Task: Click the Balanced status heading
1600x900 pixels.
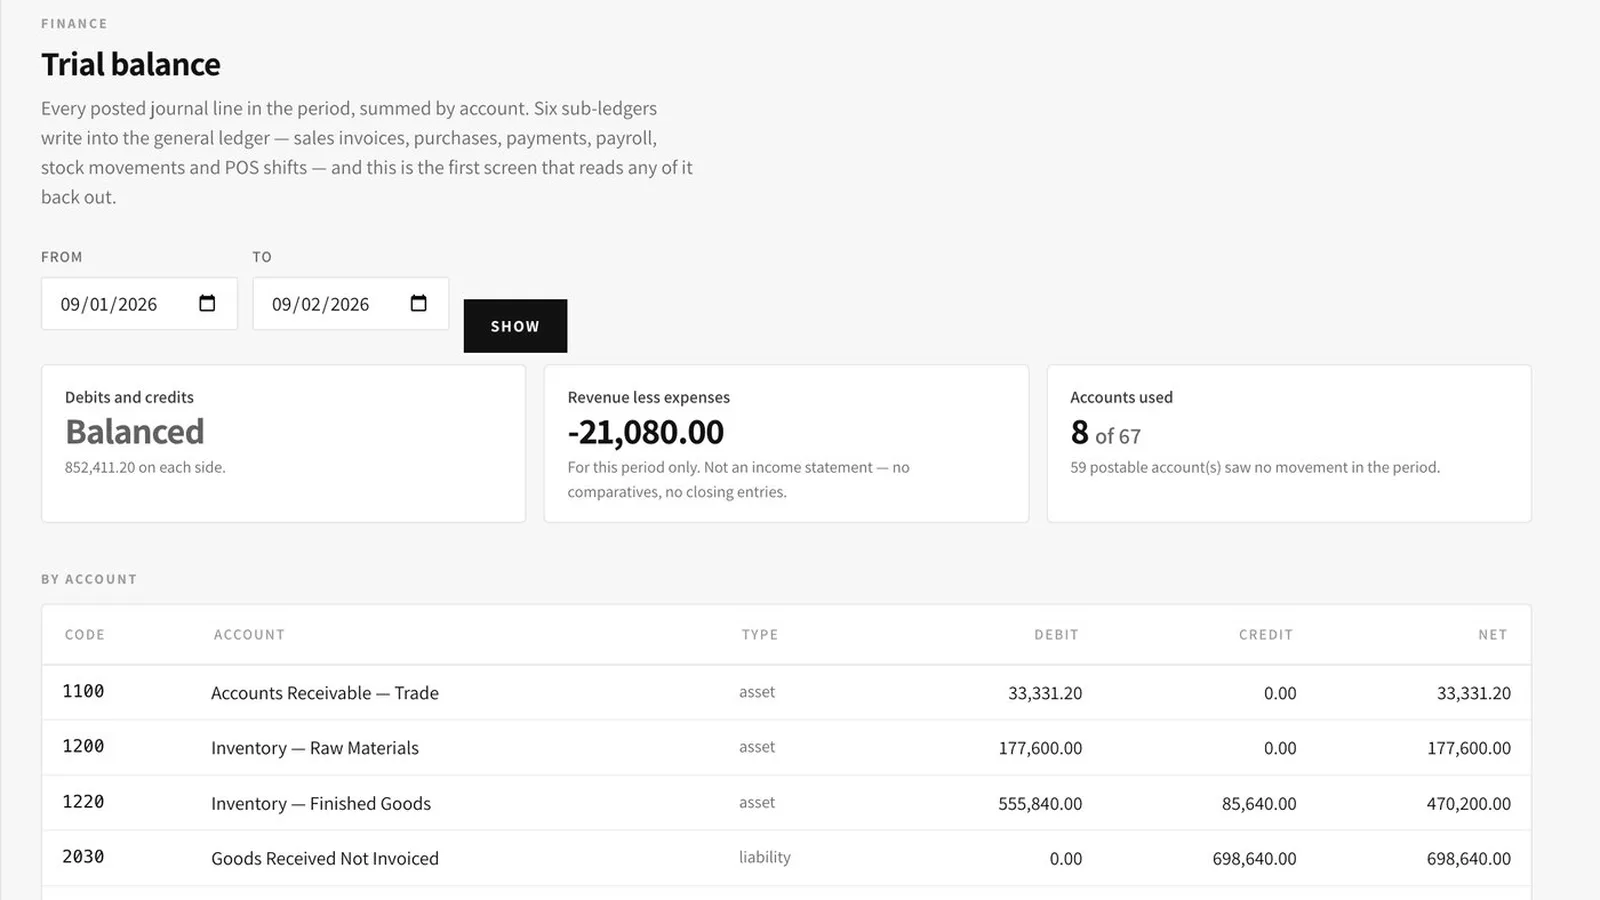Action: (x=135, y=432)
